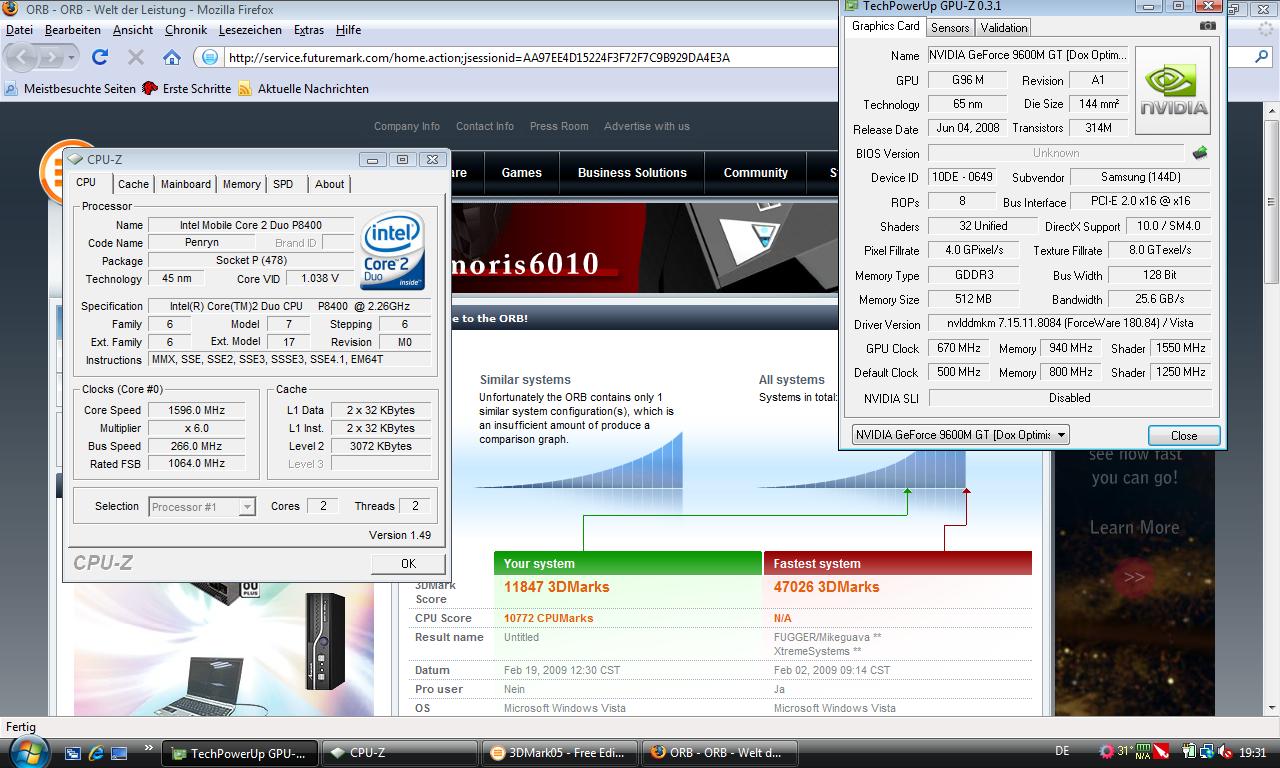Click the site identity icon in address bar
This screenshot has height=768, width=1280.
point(209,57)
